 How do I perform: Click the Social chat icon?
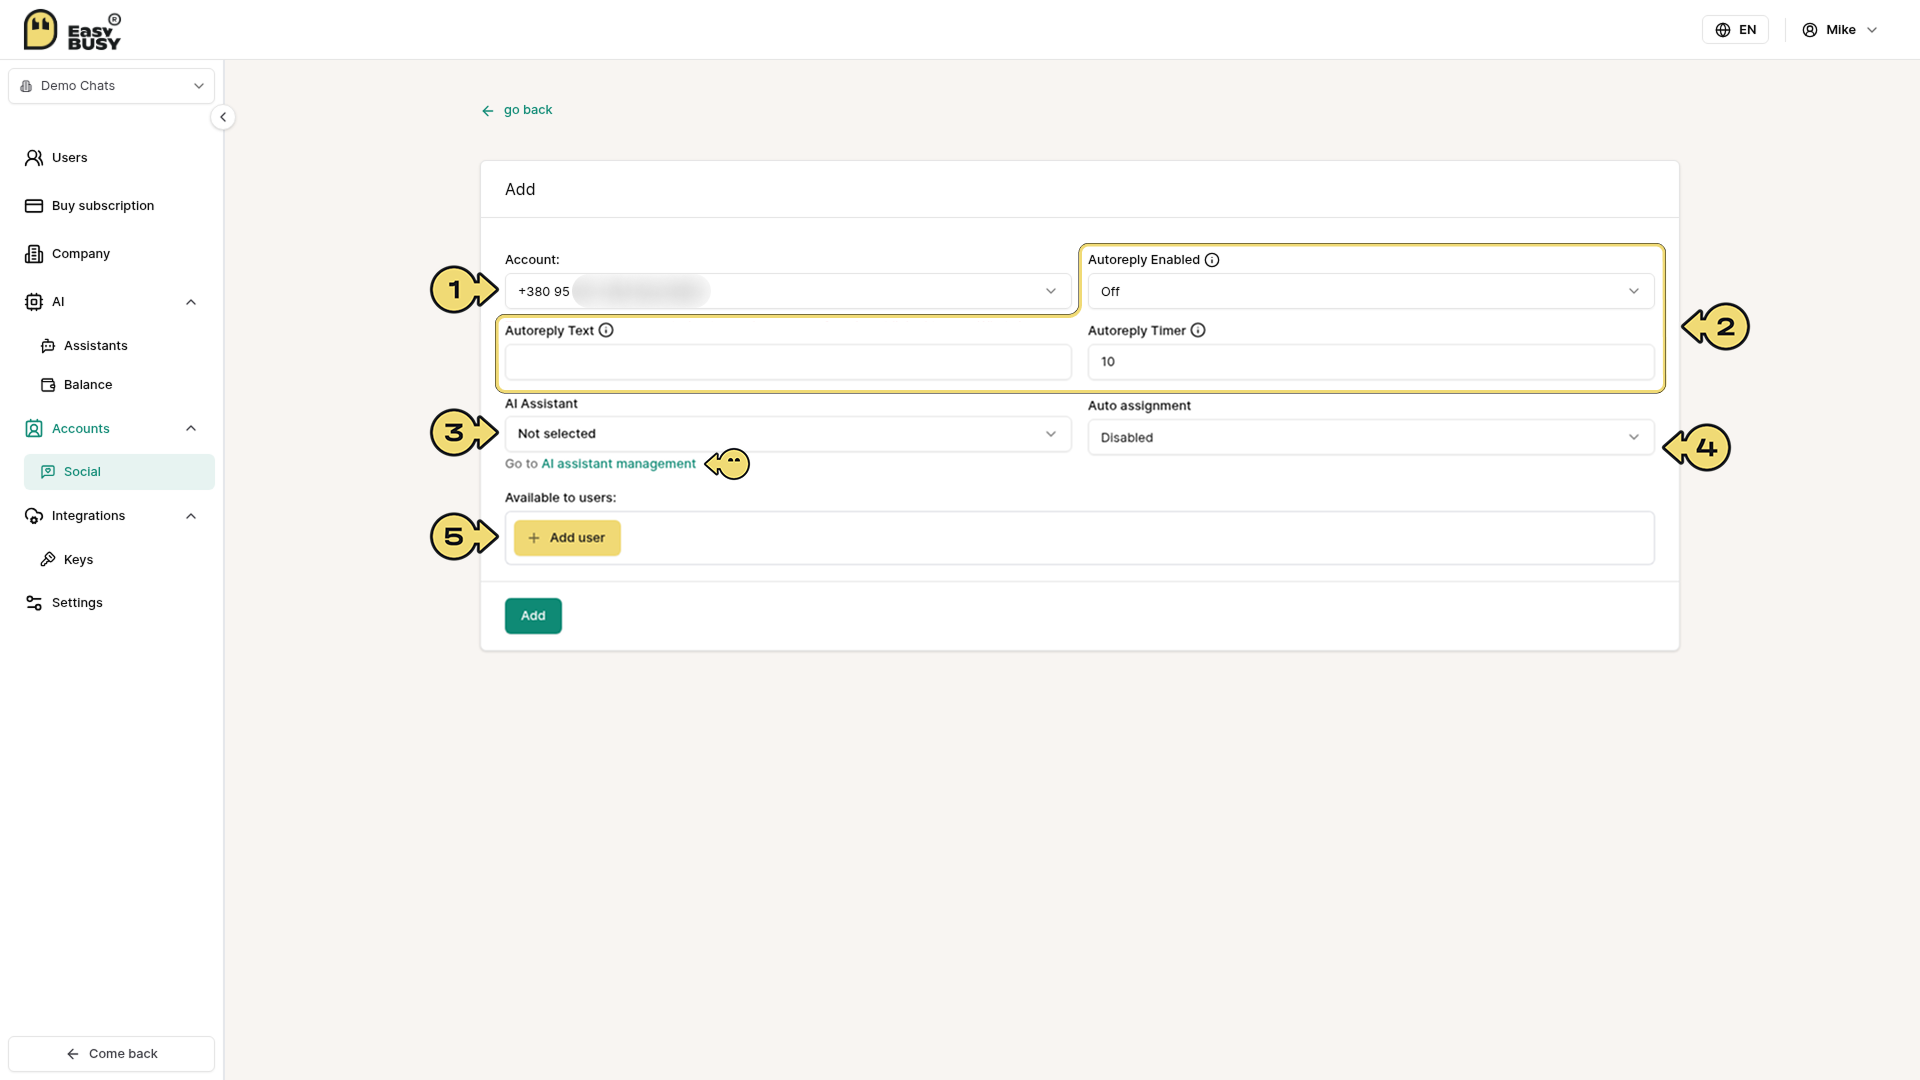[48, 472]
